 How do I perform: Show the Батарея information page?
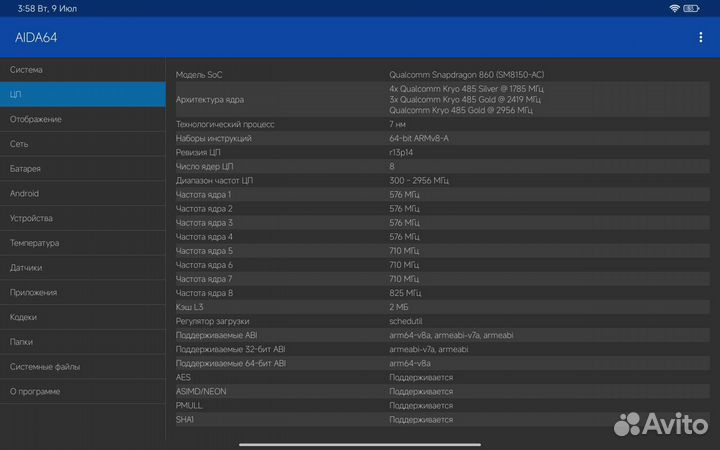point(82,169)
